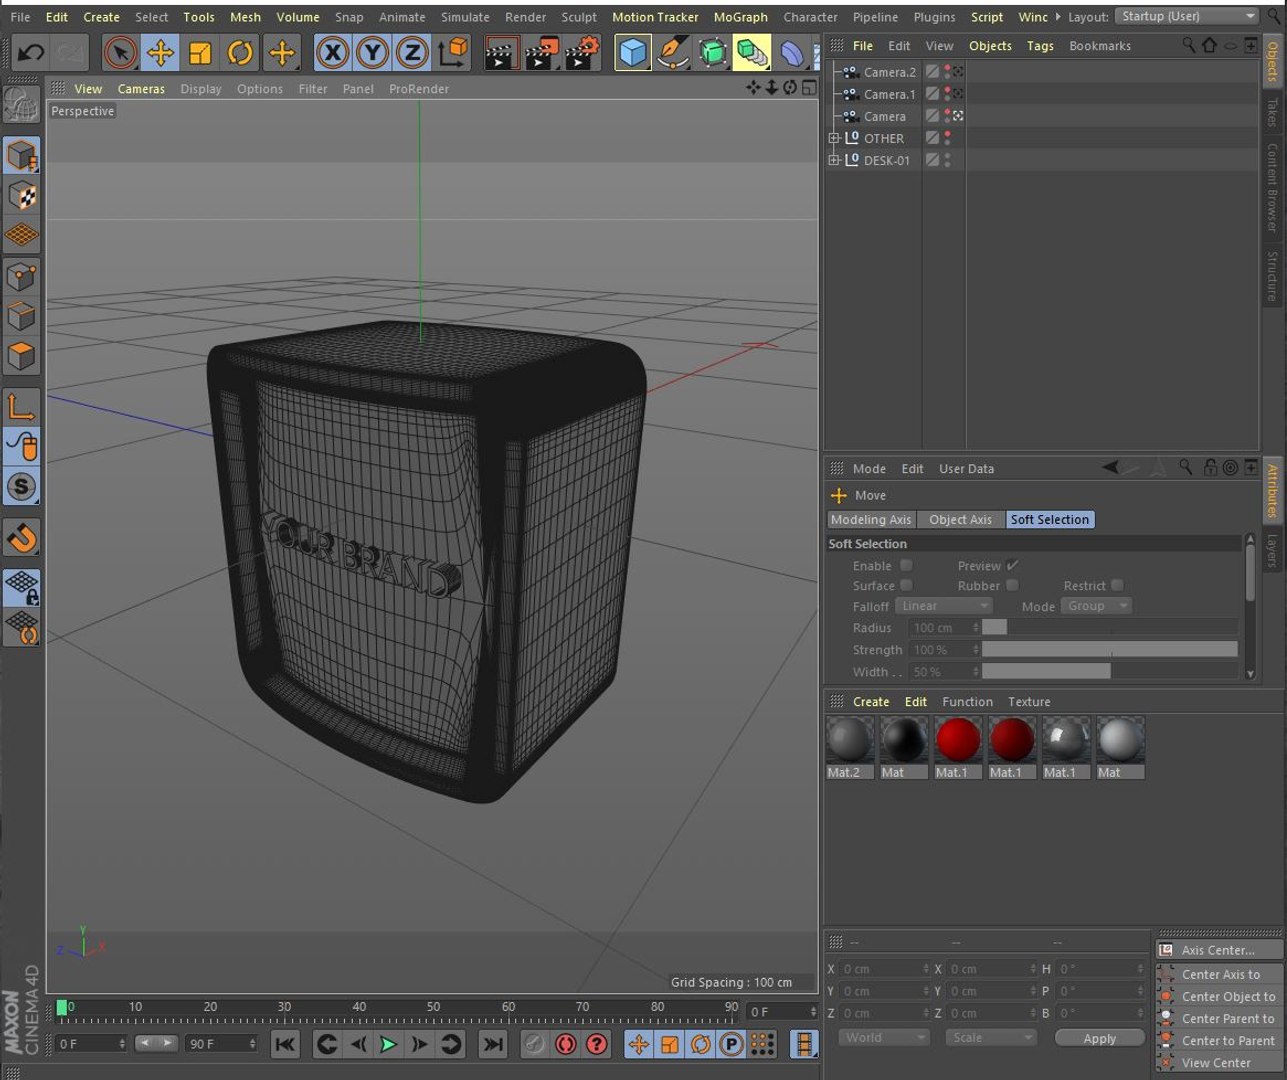
Task: Choose the Scale tool
Action: (x=200, y=53)
